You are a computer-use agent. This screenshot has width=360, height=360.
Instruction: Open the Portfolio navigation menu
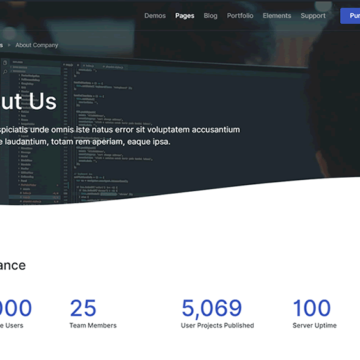240,16
